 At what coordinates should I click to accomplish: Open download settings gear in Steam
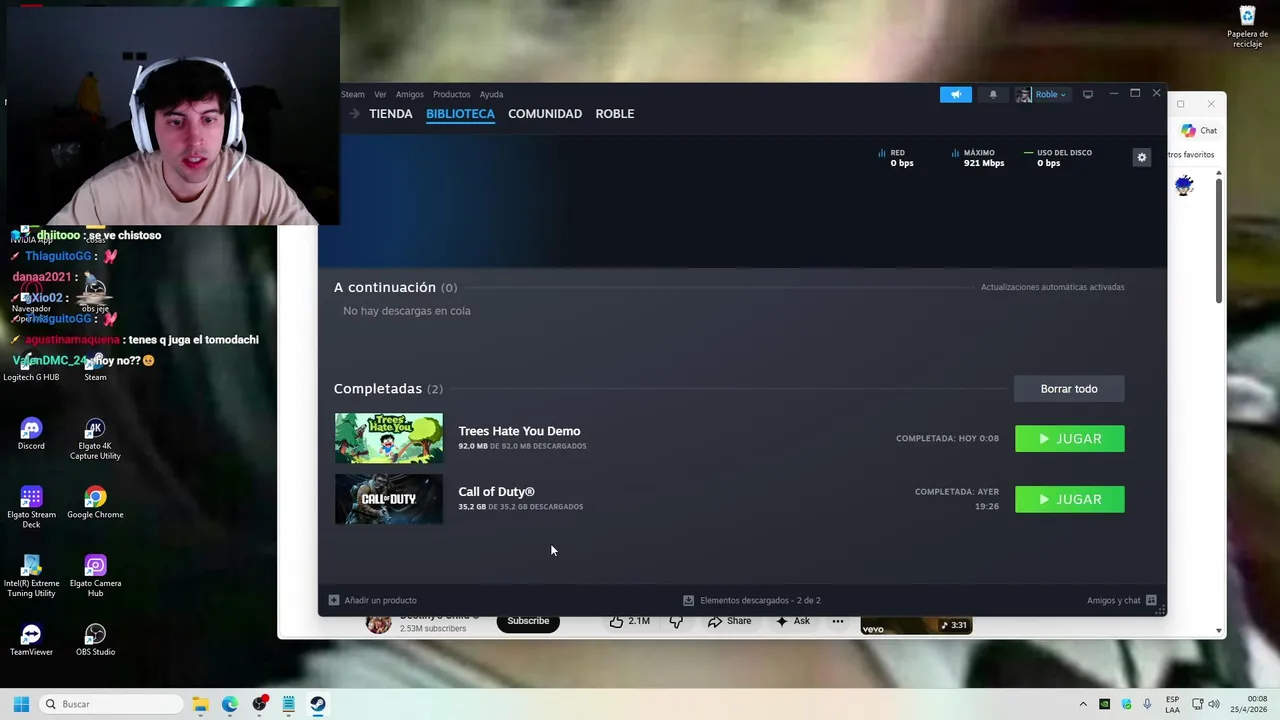tap(1141, 157)
